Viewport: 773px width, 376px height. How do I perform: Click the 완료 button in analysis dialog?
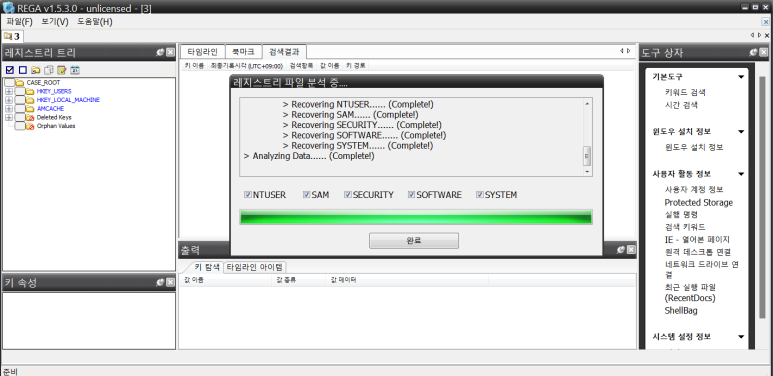click(x=414, y=241)
